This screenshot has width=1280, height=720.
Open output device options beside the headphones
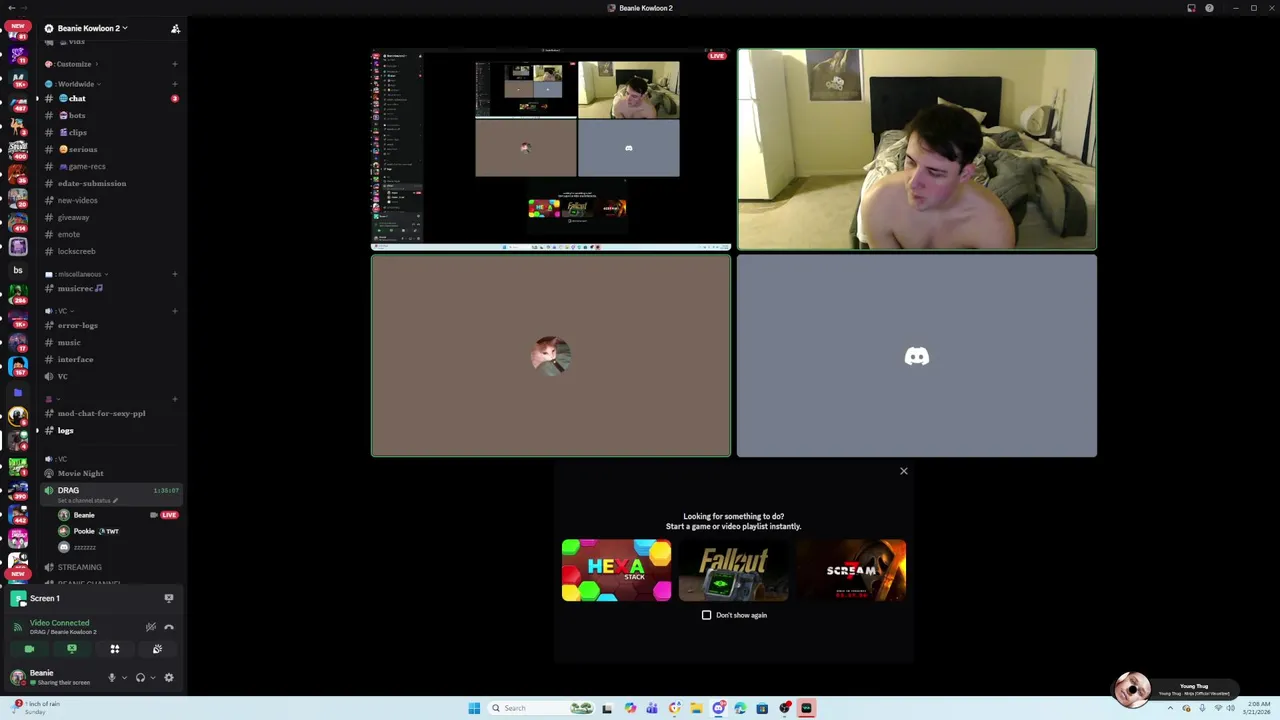pyautogui.click(x=152, y=677)
